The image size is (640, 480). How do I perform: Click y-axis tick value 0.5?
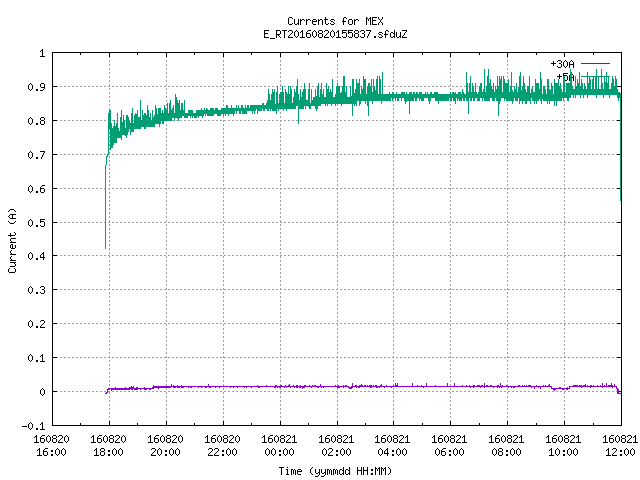click(x=36, y=222)
